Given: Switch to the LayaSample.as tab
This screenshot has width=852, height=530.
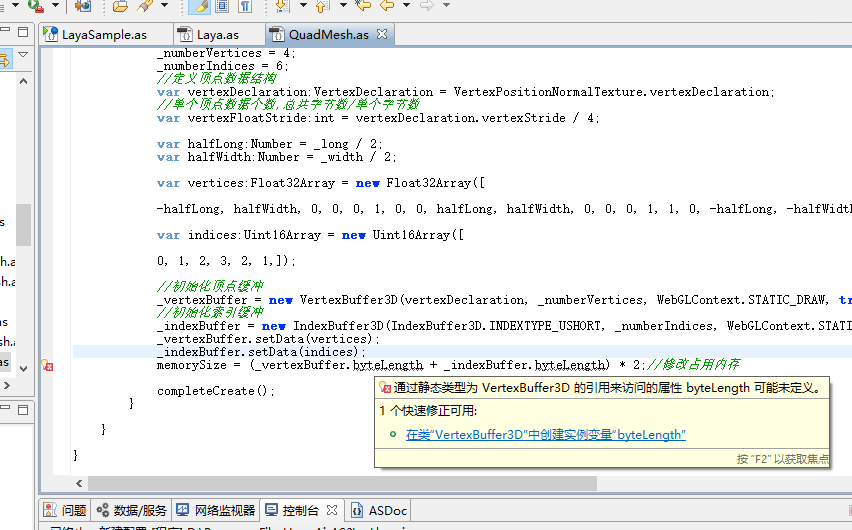Looking at the screenshot, I should click(x=96, y=35).
